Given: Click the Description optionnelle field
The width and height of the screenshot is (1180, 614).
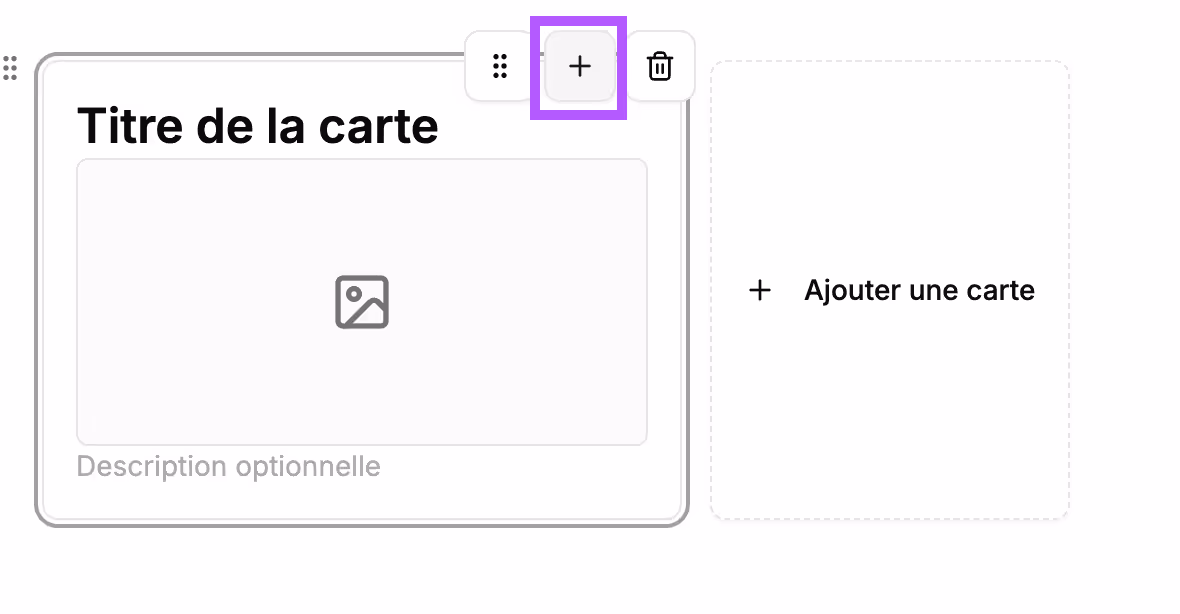Looking at the screenshot, I should pyautogui.click(x=228, y=466).
